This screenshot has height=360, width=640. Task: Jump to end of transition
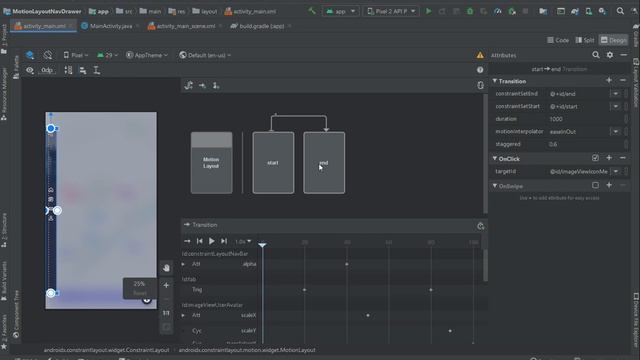(x=224, y=241)
